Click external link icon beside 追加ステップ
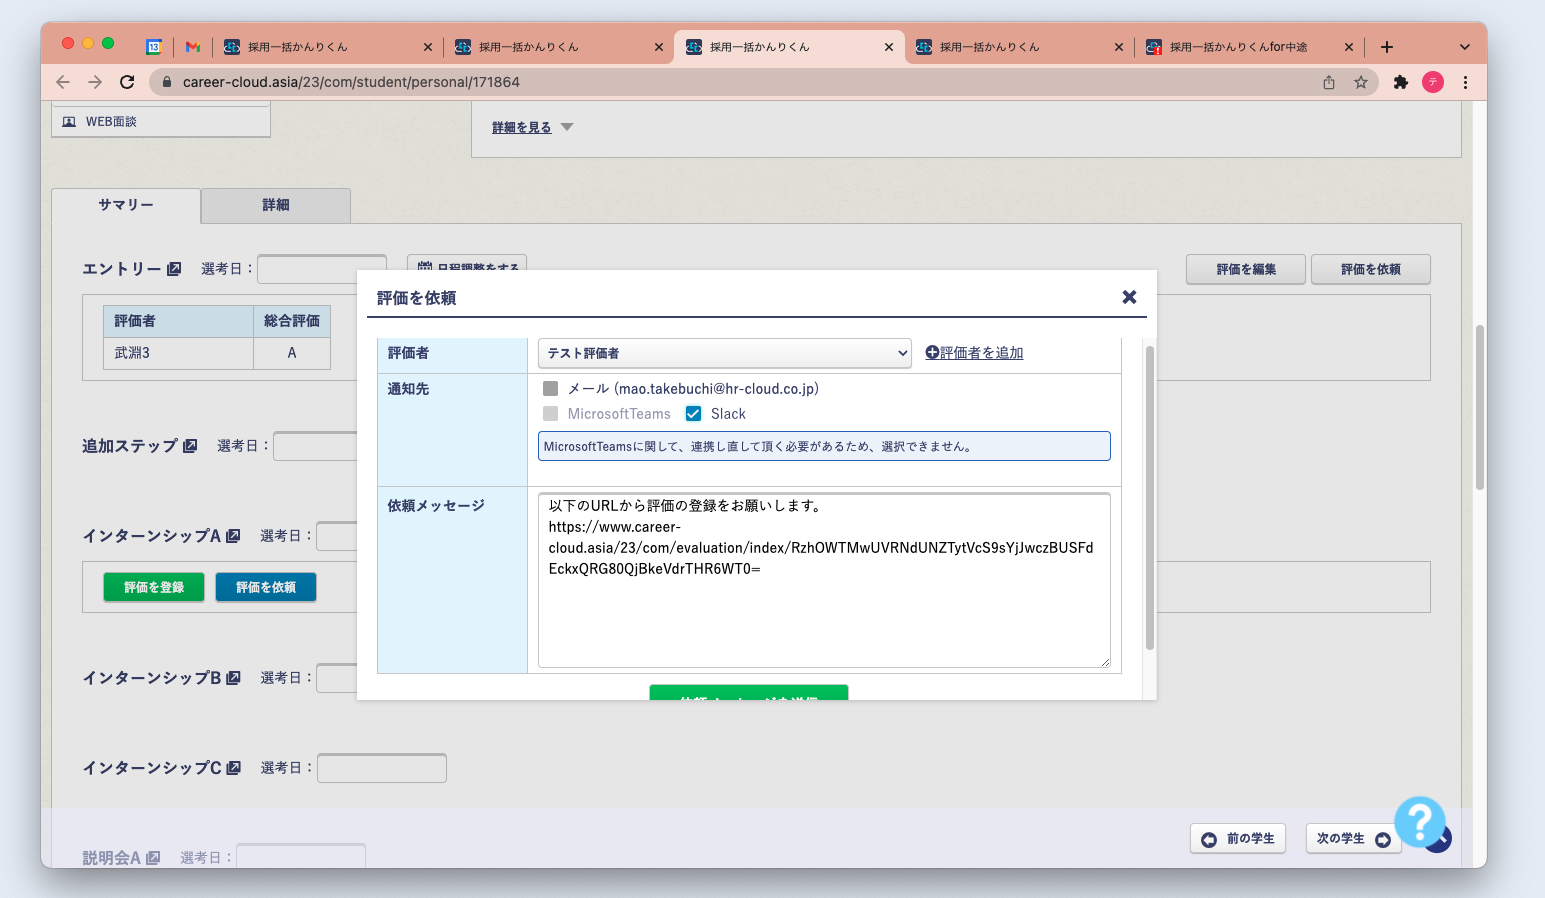Screen dimensions: 1545x898 (x=190, y=446)
